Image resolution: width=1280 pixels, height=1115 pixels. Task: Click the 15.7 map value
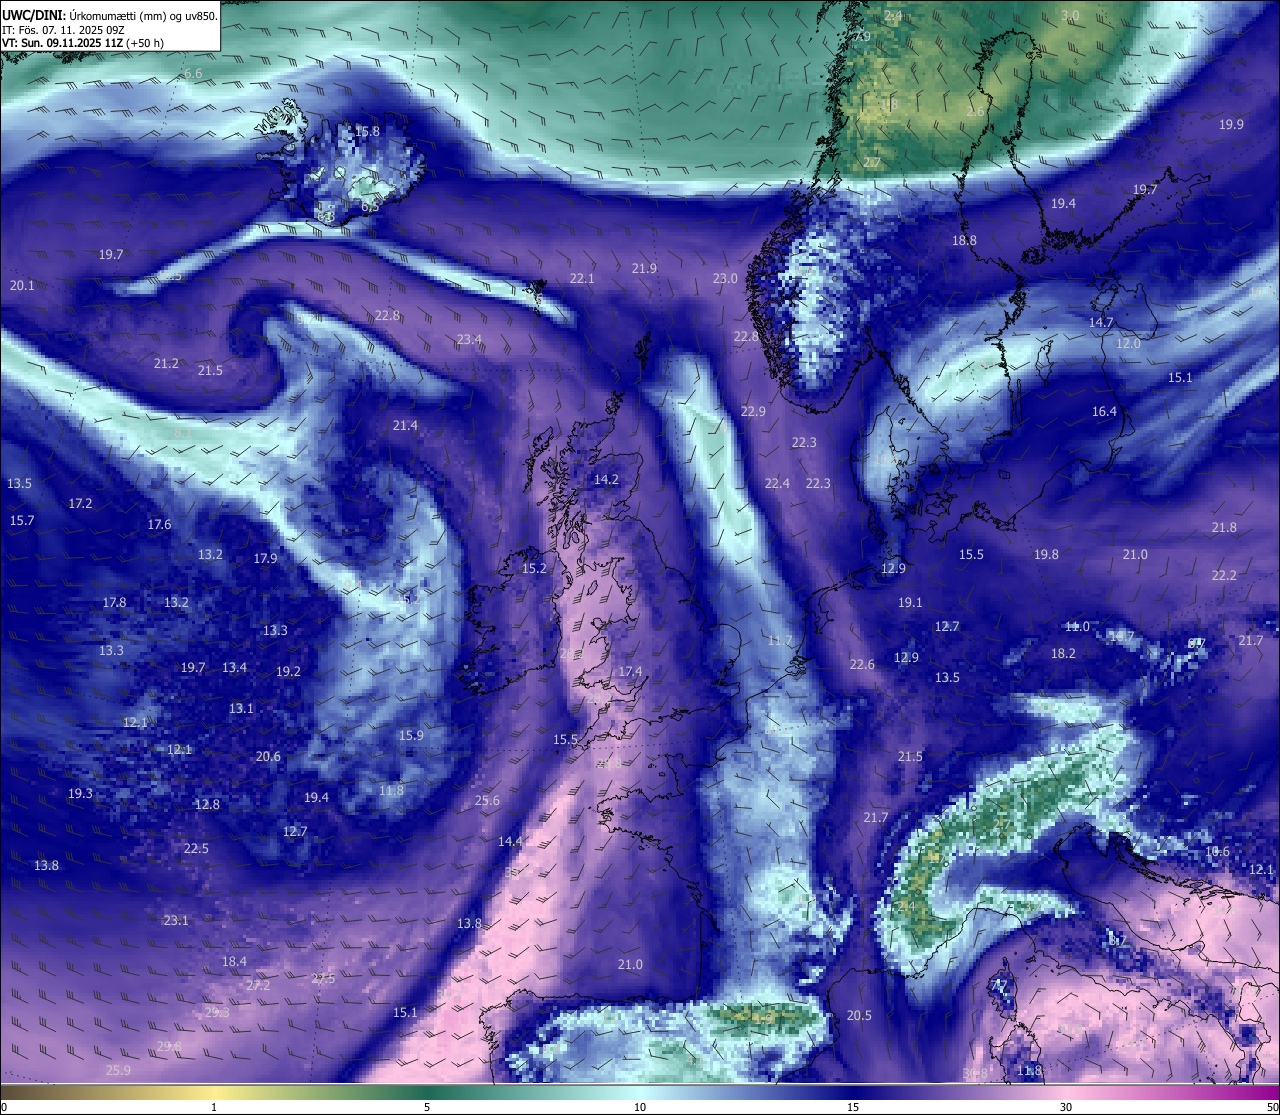point(22,520)
